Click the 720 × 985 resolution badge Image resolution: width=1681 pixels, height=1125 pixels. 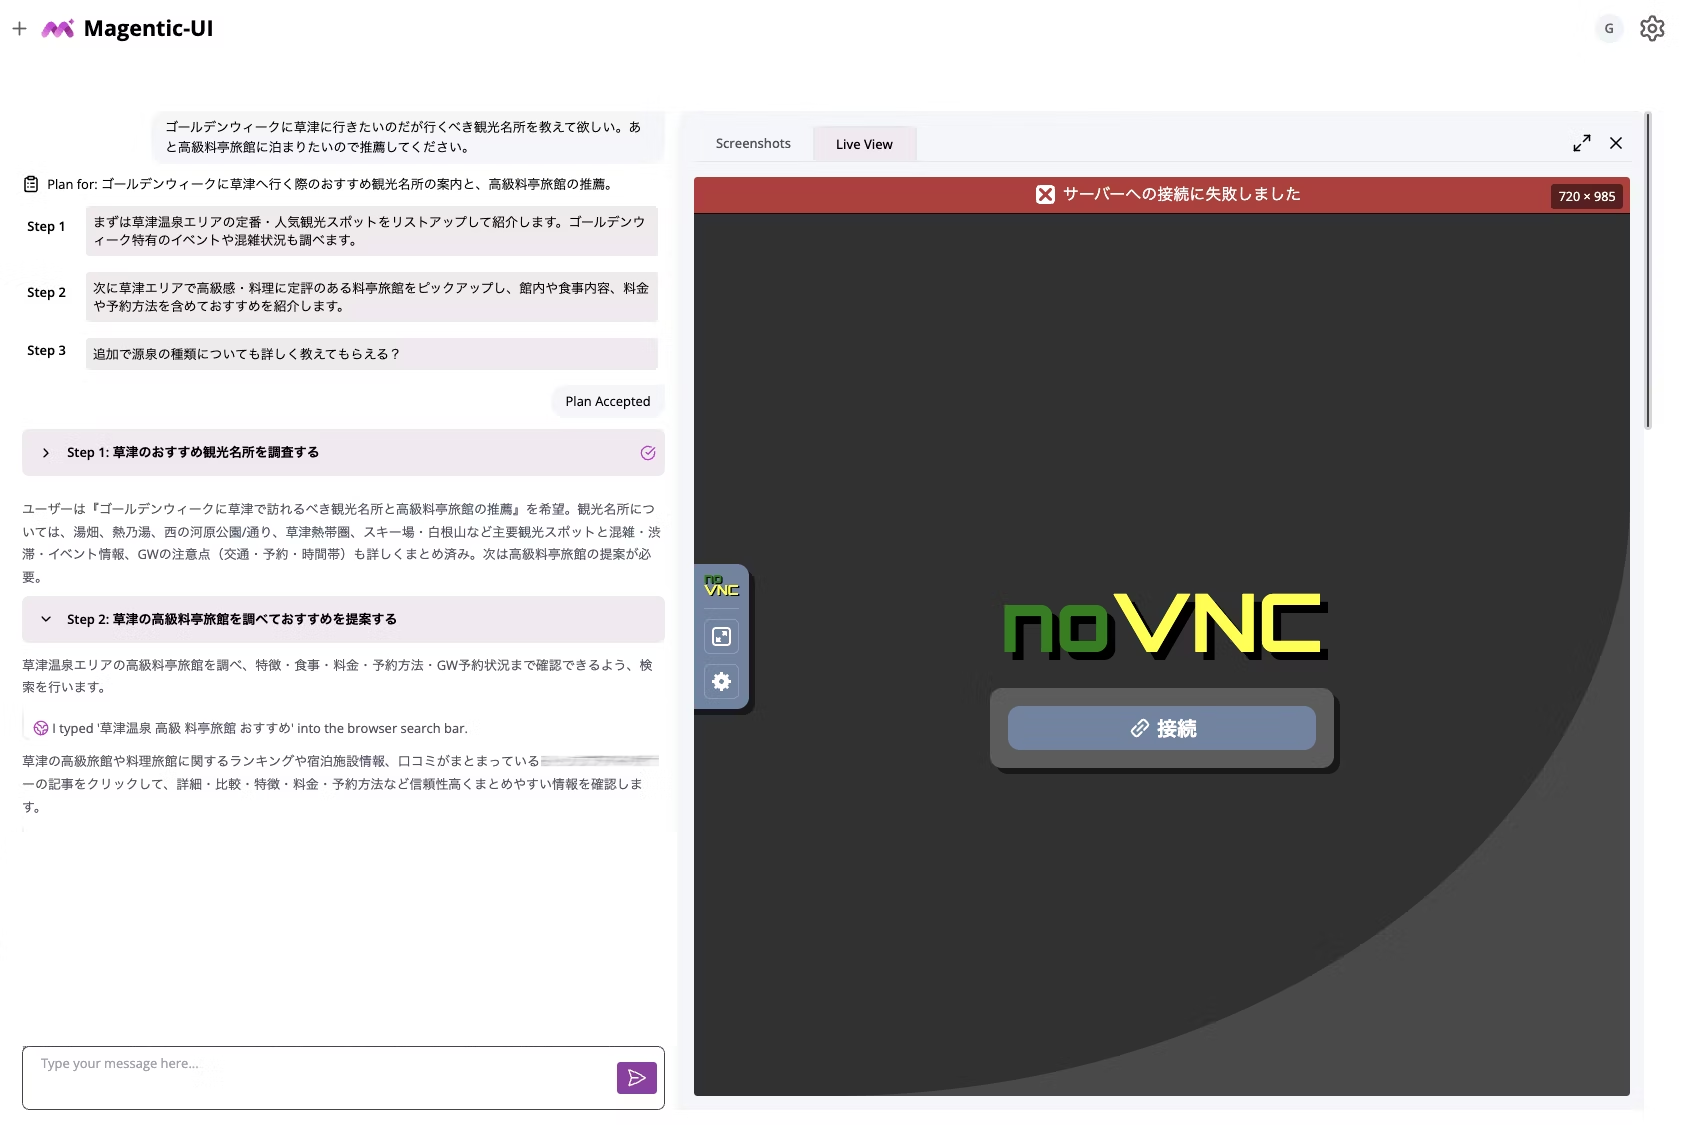1586,196
